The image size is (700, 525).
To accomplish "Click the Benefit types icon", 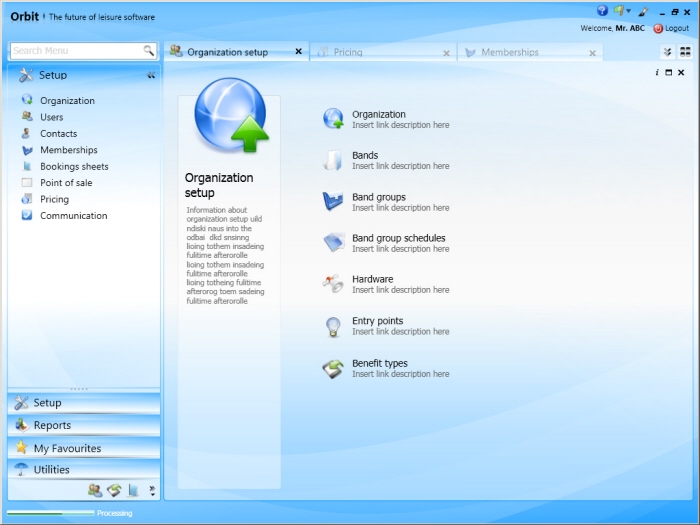I will pos(333,368).
